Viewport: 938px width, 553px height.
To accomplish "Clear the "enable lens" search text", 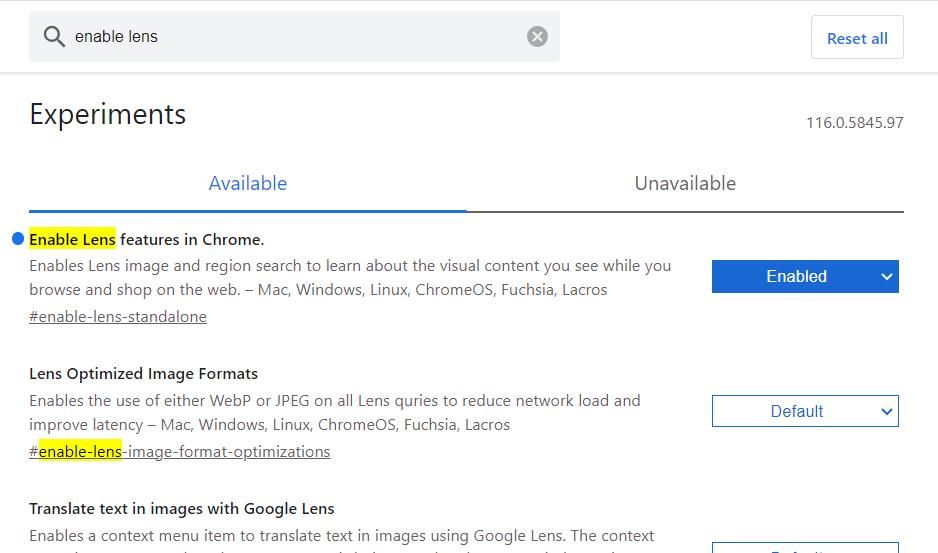I will 537,37.
